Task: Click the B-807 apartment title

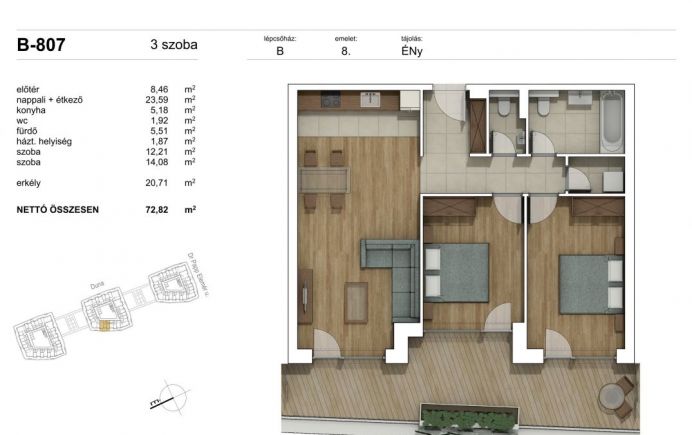Action: pos(41,45)
